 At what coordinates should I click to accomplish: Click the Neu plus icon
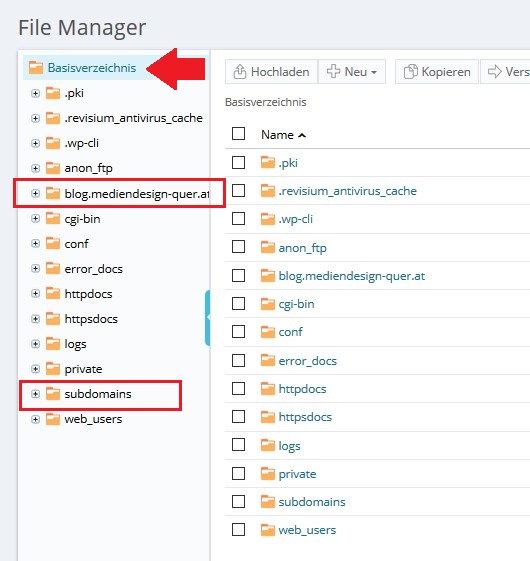pyautogui.click(x=333, y=71)
